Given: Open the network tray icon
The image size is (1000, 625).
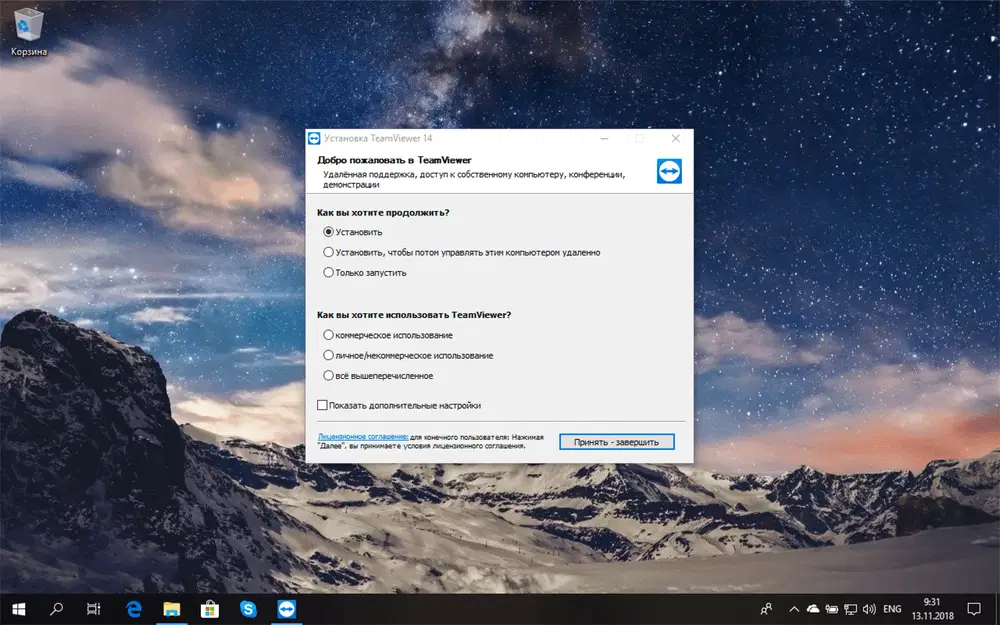Looking at the screenshot, I should coord(850,609).
